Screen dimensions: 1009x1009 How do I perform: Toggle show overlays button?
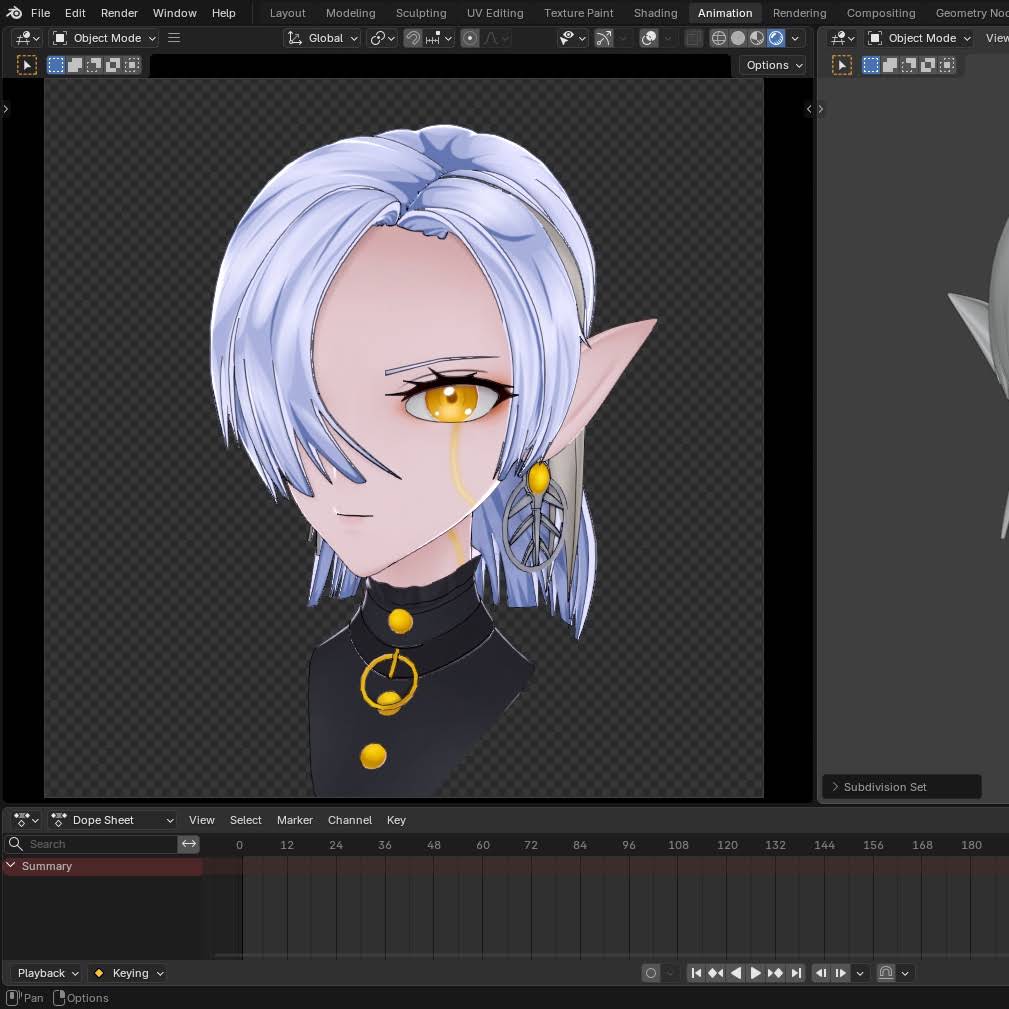tap(649, 39)
